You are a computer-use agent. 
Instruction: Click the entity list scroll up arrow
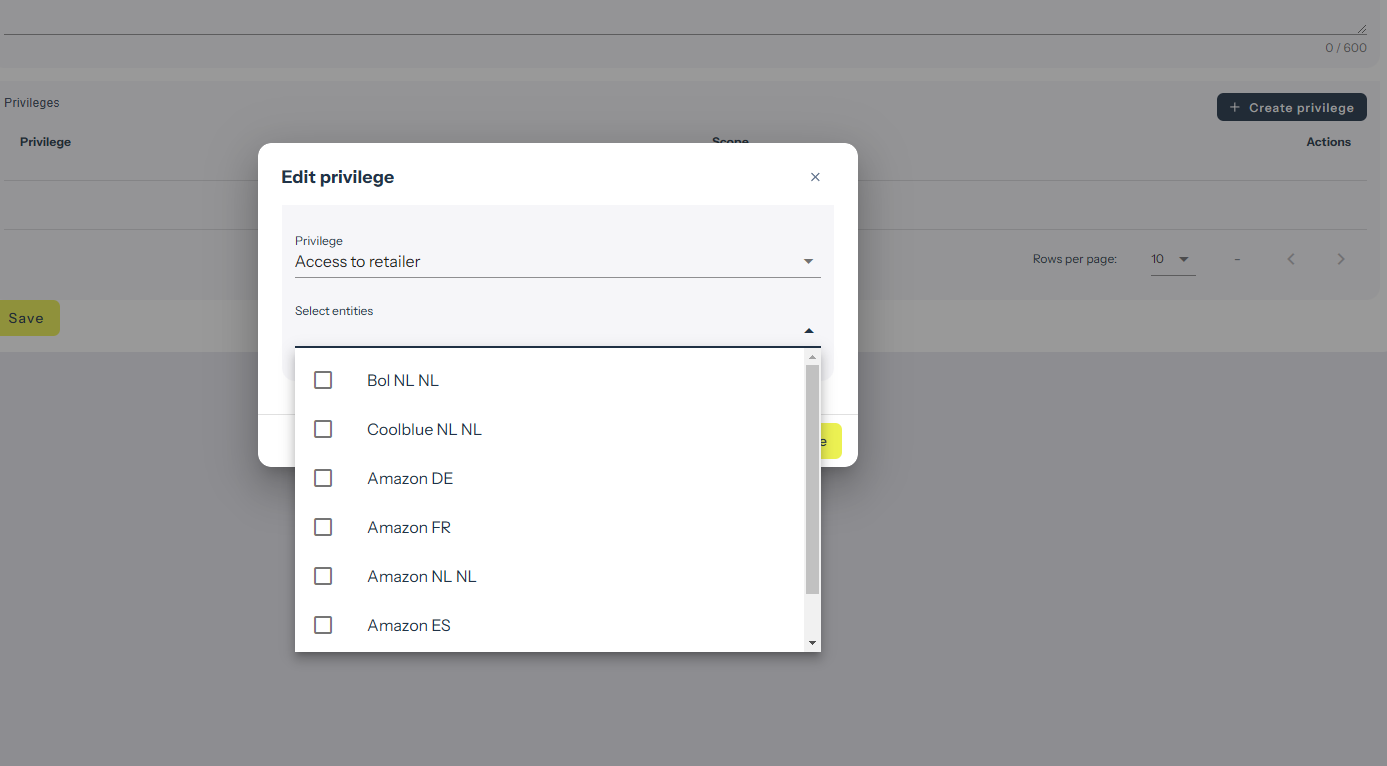tap(812, 357)
